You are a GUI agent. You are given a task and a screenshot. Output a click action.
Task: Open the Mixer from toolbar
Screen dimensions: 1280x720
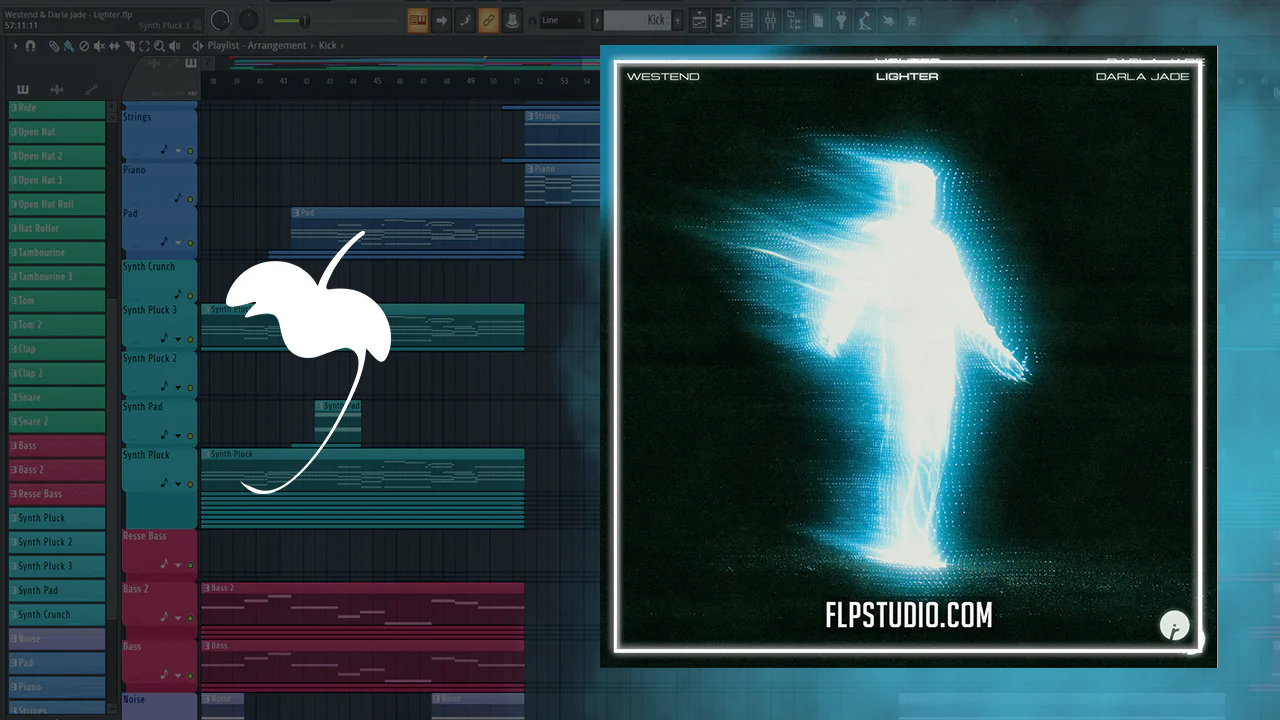(x=771, y=20)
